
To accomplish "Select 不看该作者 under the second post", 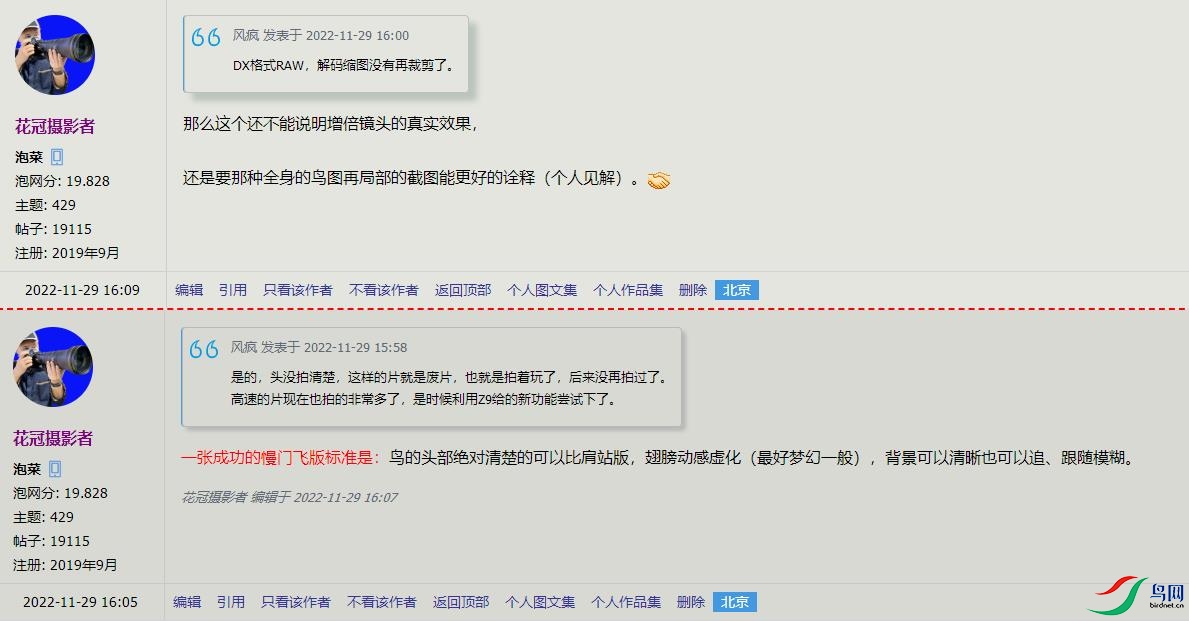I will coord(381,602).
